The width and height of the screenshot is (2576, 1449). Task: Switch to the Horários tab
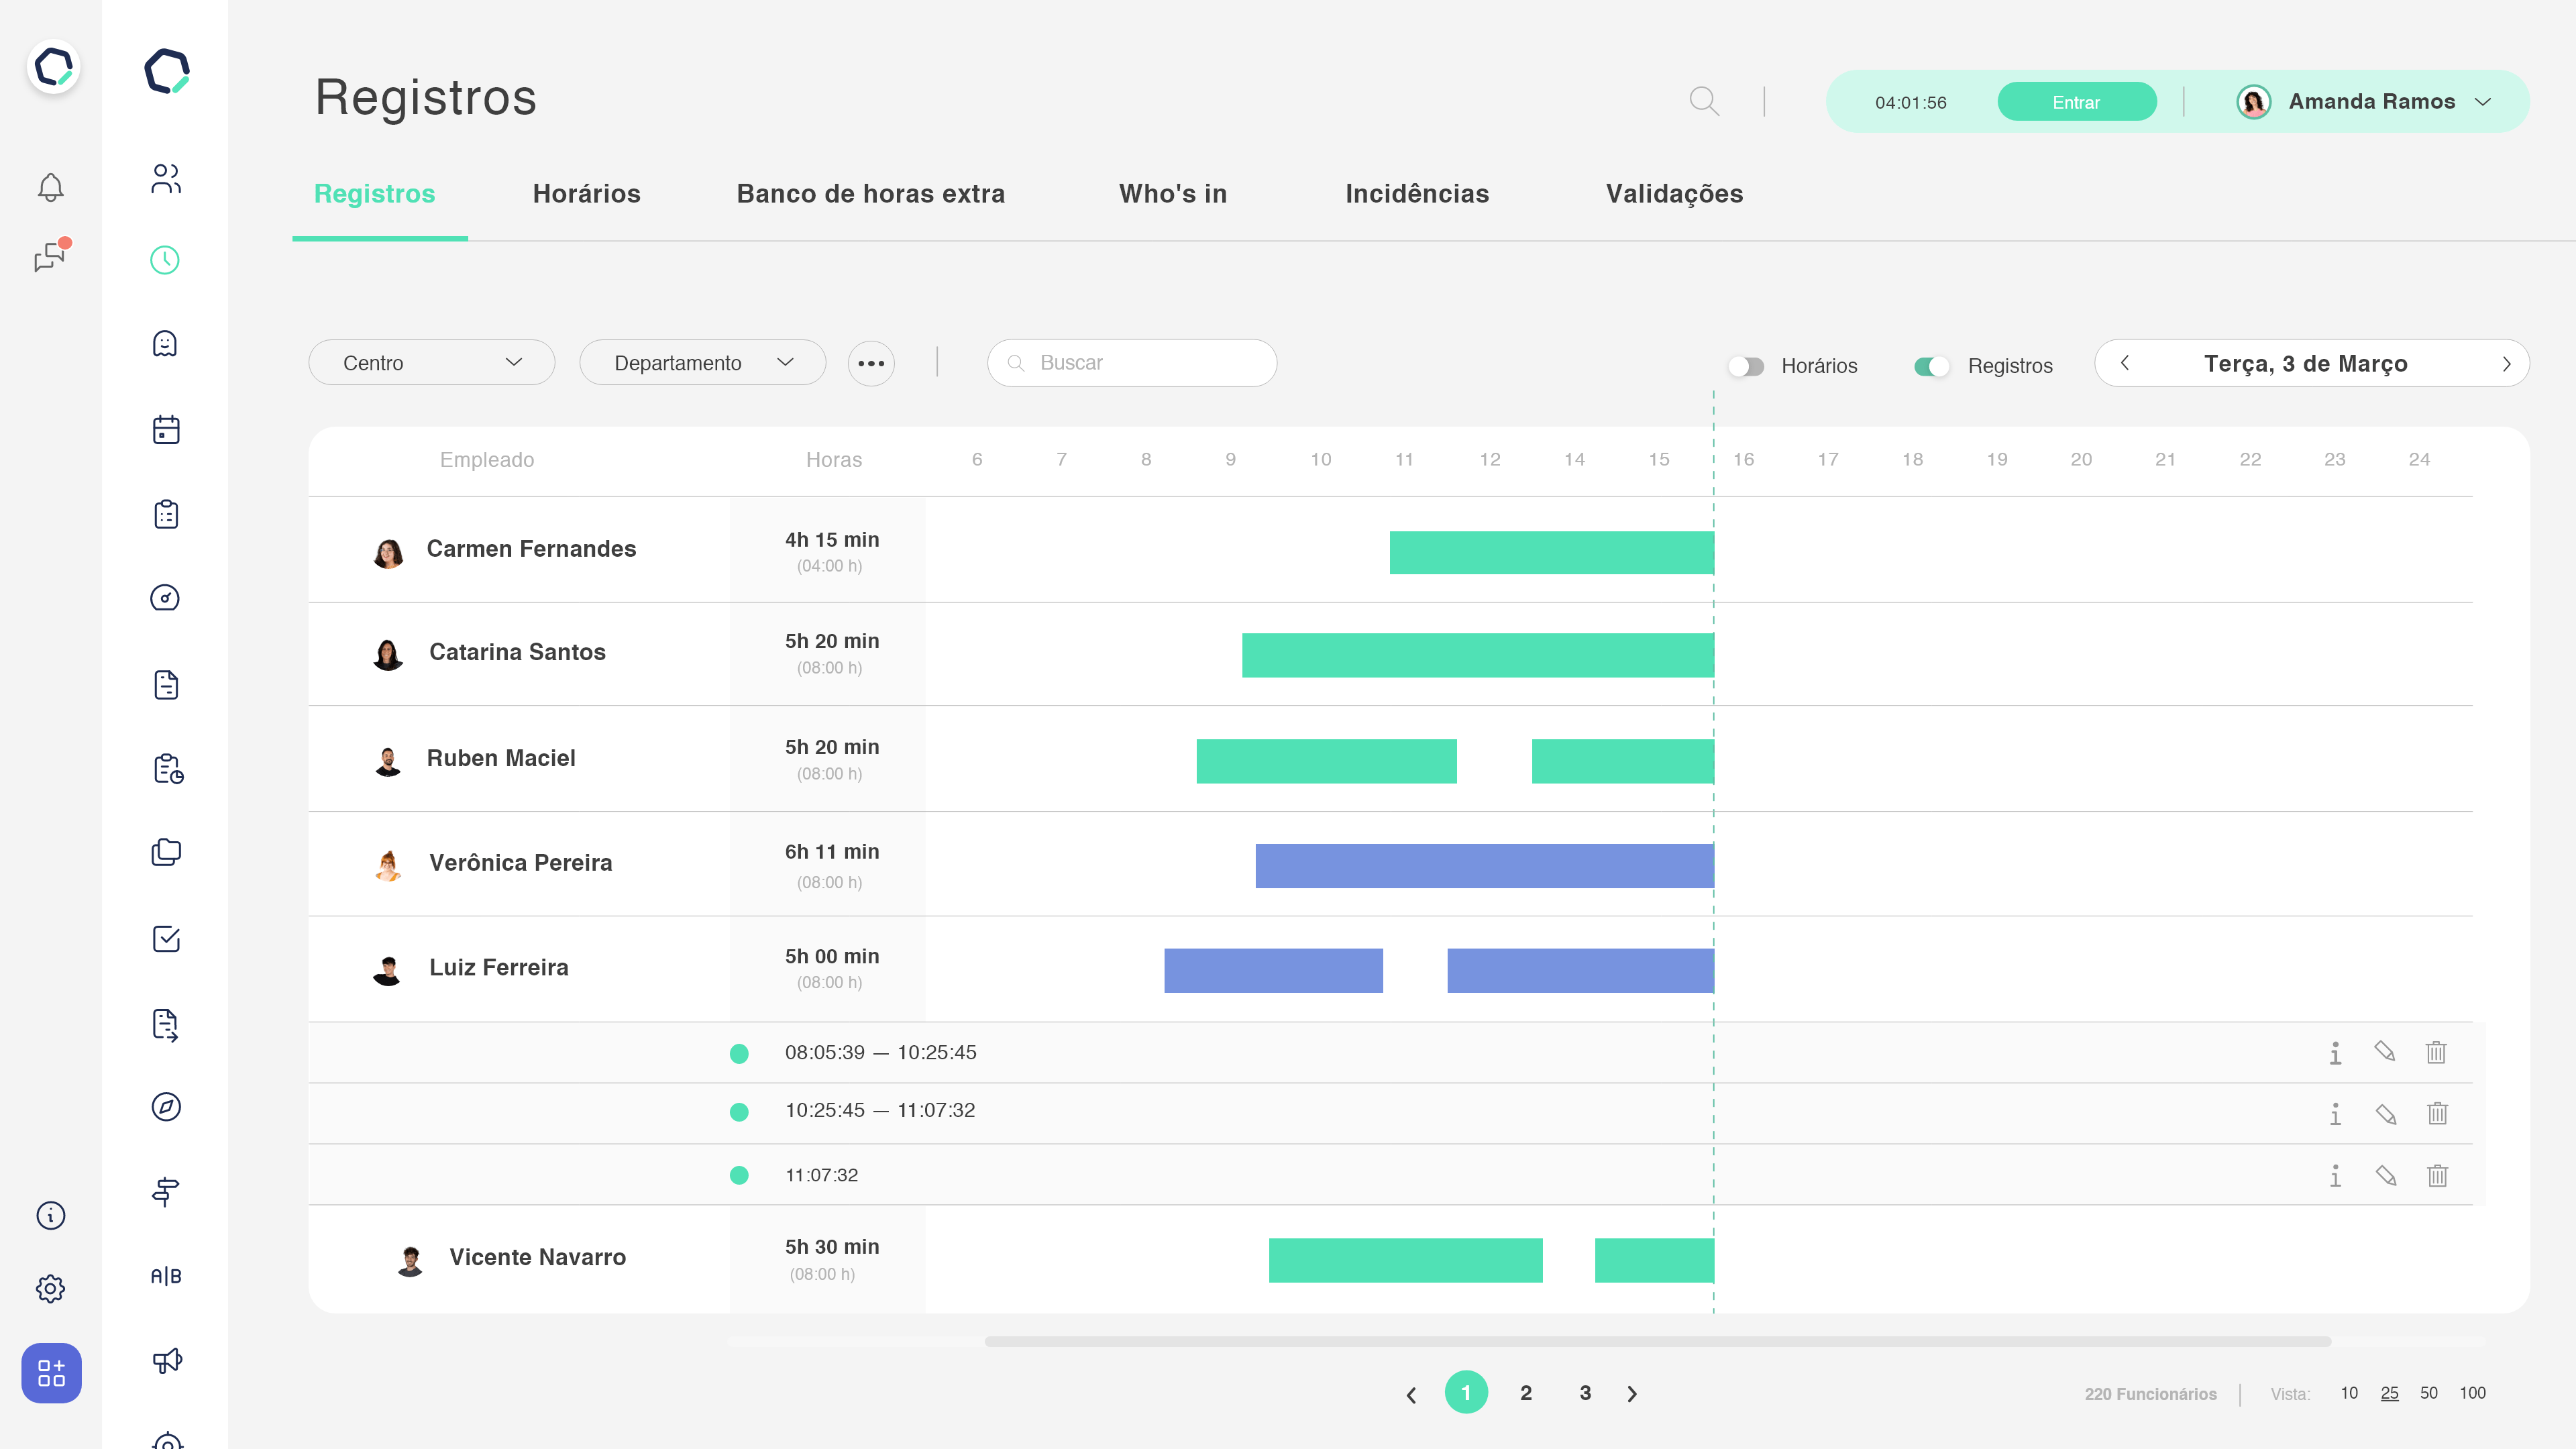(x=587, y=194)
